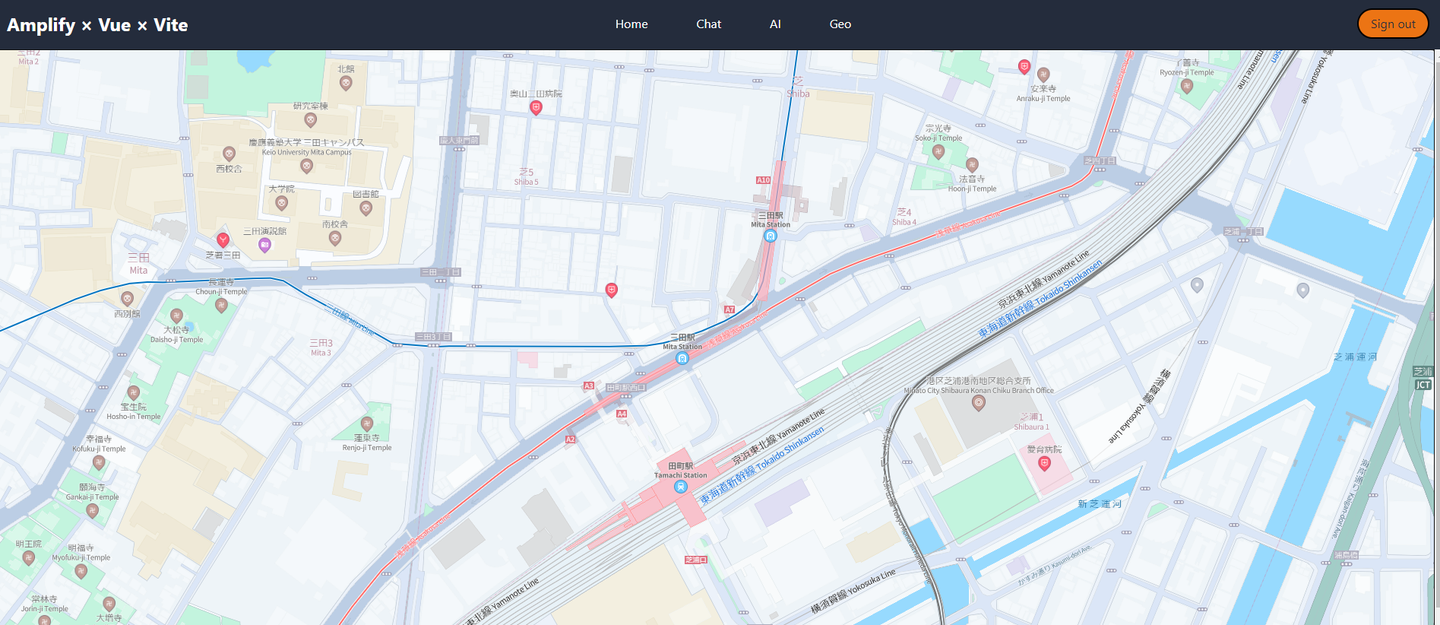The width and height of the screenshot is (1440, 625).
Task: Click the 西校舎 map marker
Action: [229, 153]
